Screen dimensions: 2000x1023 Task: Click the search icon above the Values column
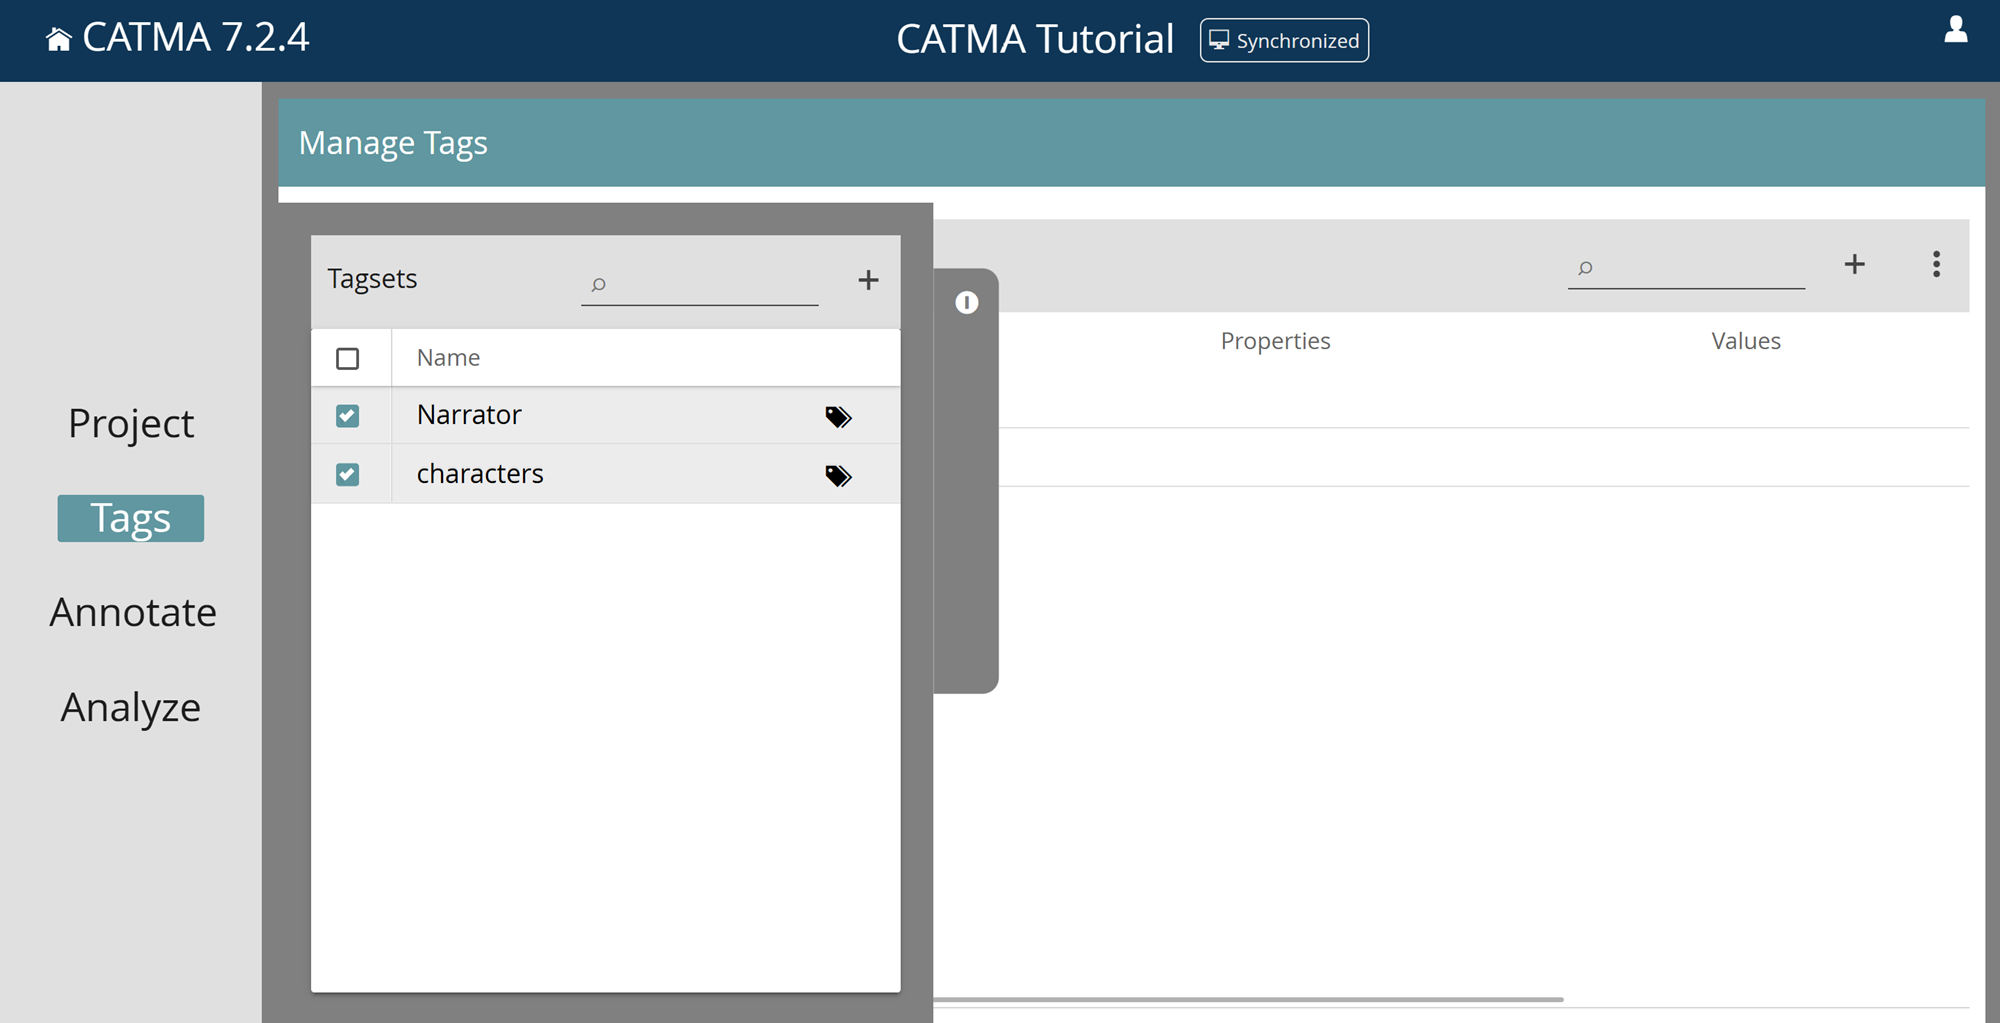1584,268
